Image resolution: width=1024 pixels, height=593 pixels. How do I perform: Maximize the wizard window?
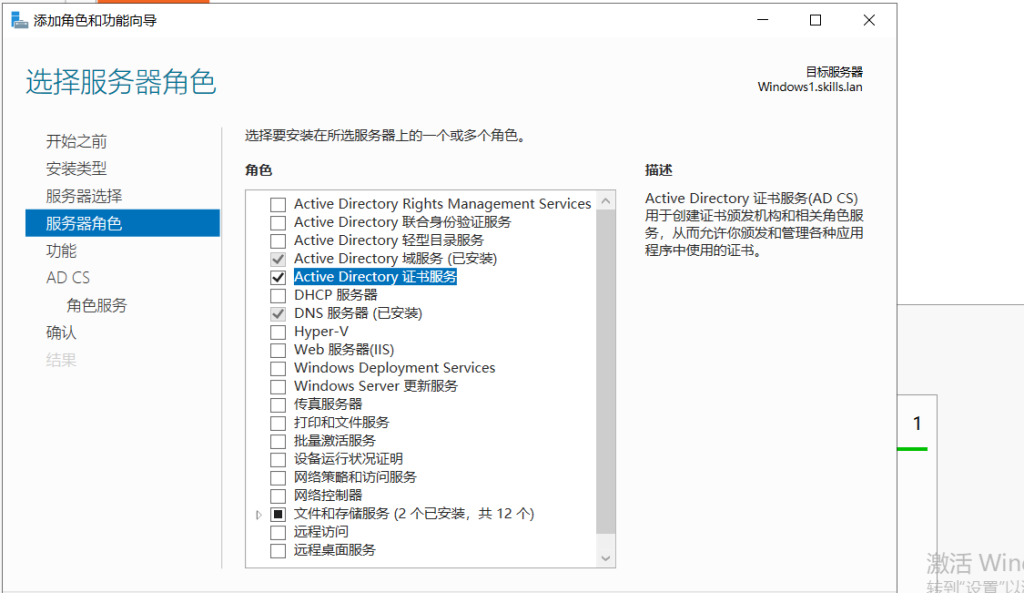[815, 20]
